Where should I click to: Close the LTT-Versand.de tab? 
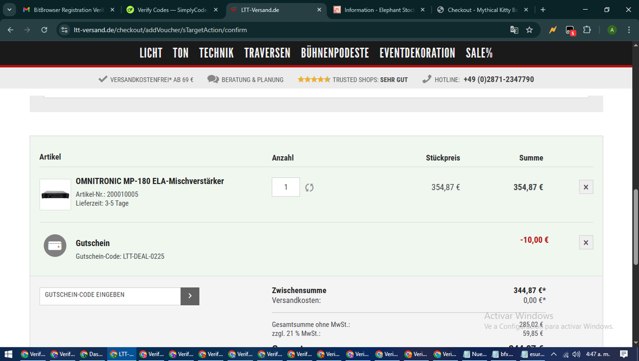[319, 10]
